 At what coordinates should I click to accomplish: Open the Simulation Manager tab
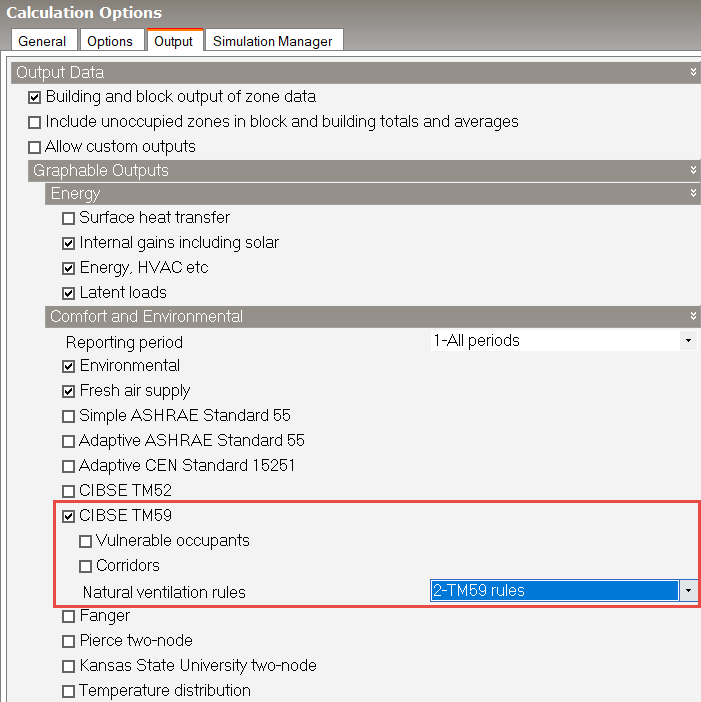coord(273,41)
